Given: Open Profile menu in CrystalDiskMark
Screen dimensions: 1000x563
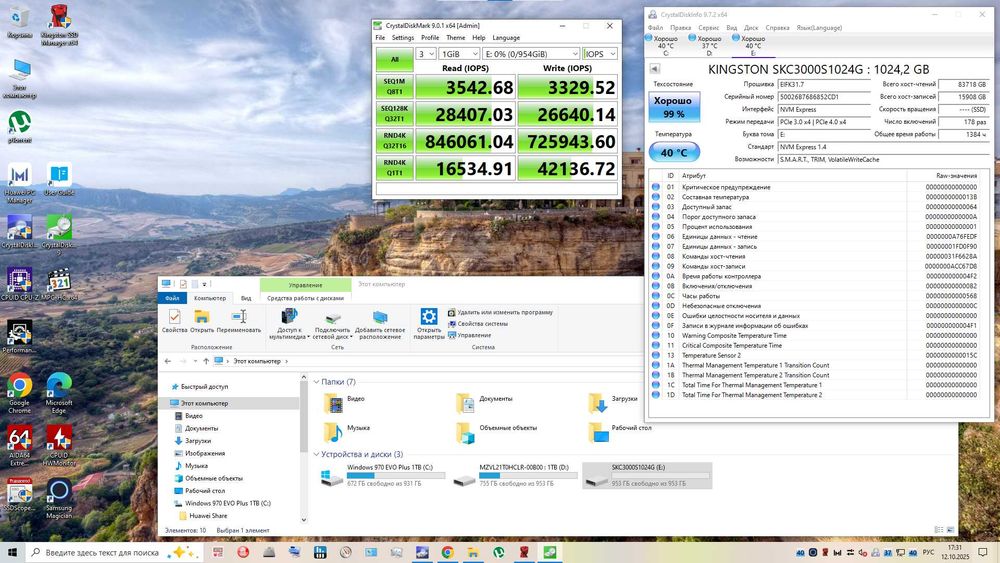Looking at the screenshot, I should click(x=430, y=38).
